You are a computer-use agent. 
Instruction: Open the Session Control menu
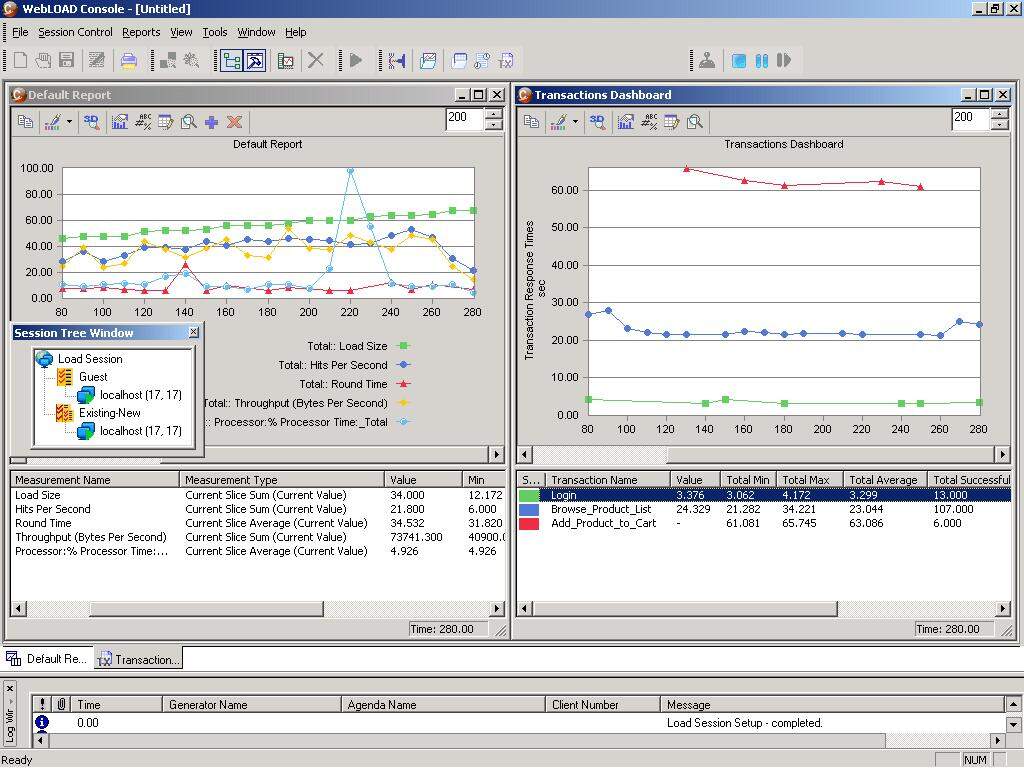coord(75,32)
